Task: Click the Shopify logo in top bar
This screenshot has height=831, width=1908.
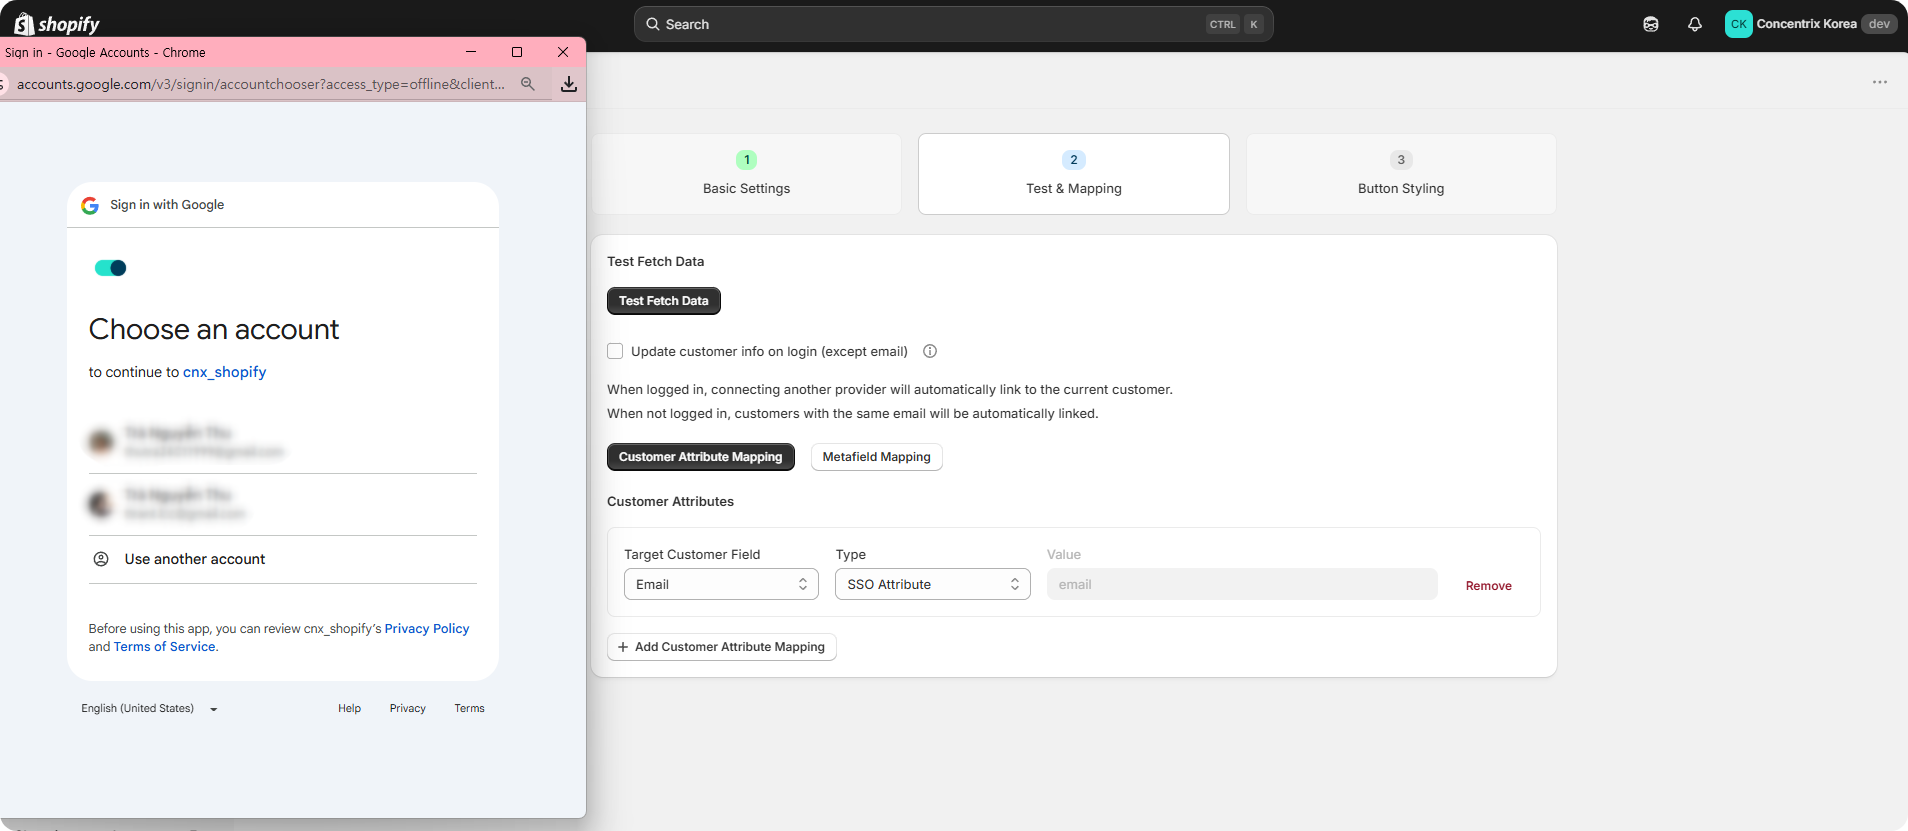Action: tap(57, 24)
